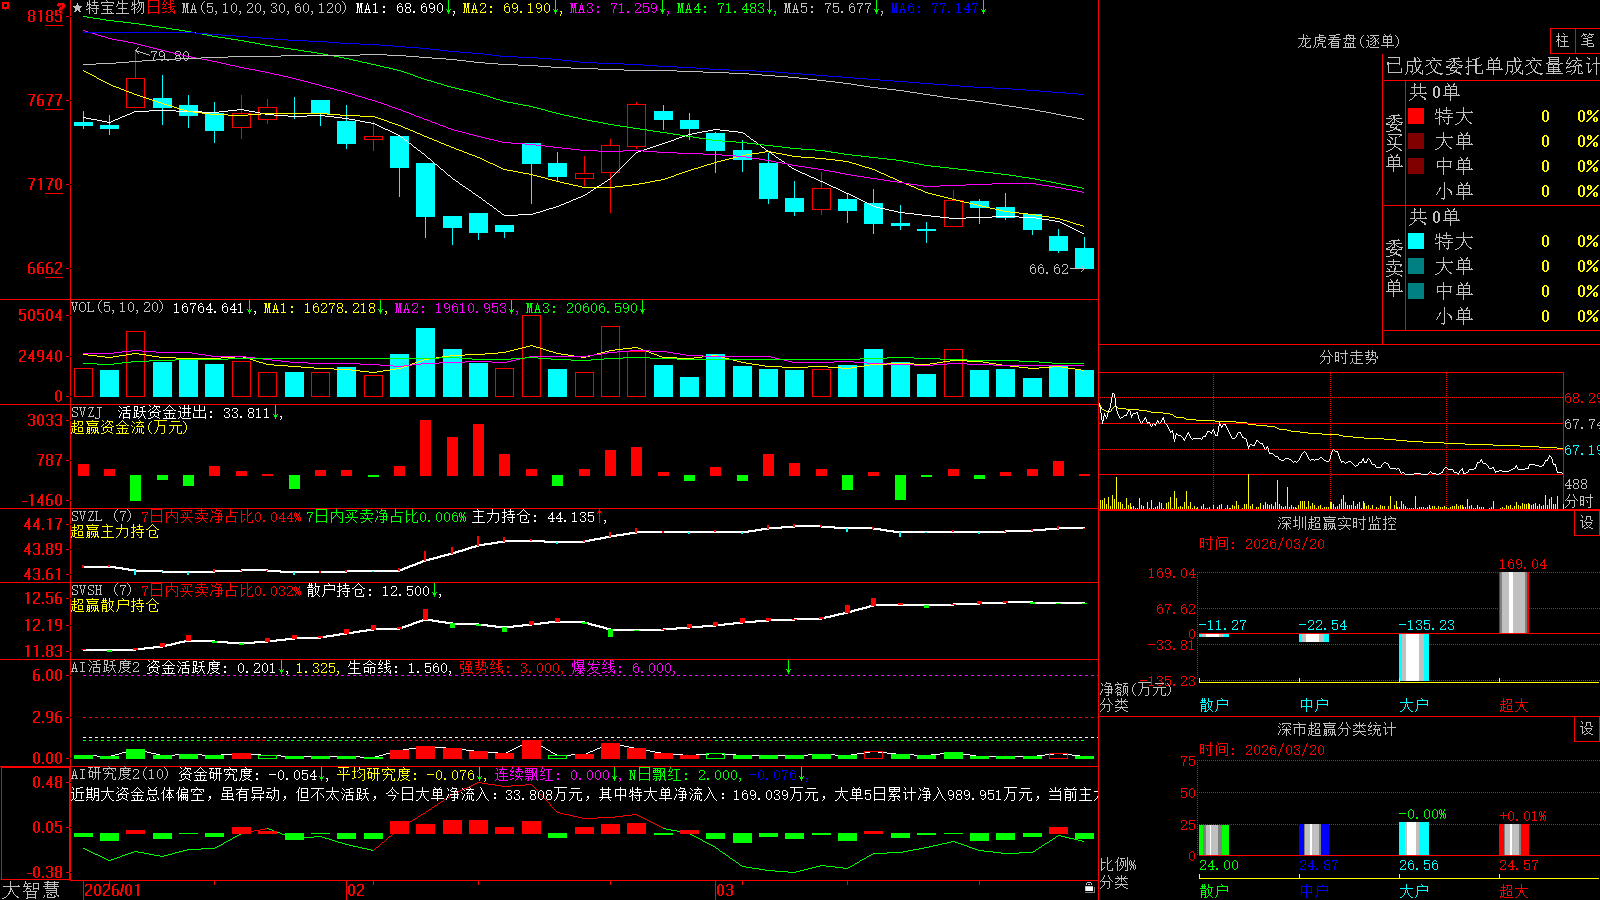Click the 大户 bar labeled 26.56 in 分类统计
The width and height of the screenshot is (1600, 900).
(1414, 839)
